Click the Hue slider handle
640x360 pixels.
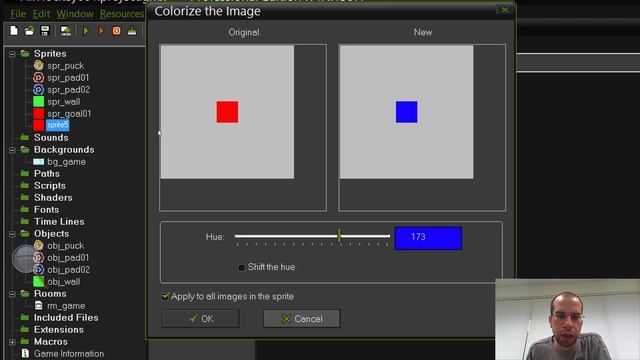click(x=339, y=236)
